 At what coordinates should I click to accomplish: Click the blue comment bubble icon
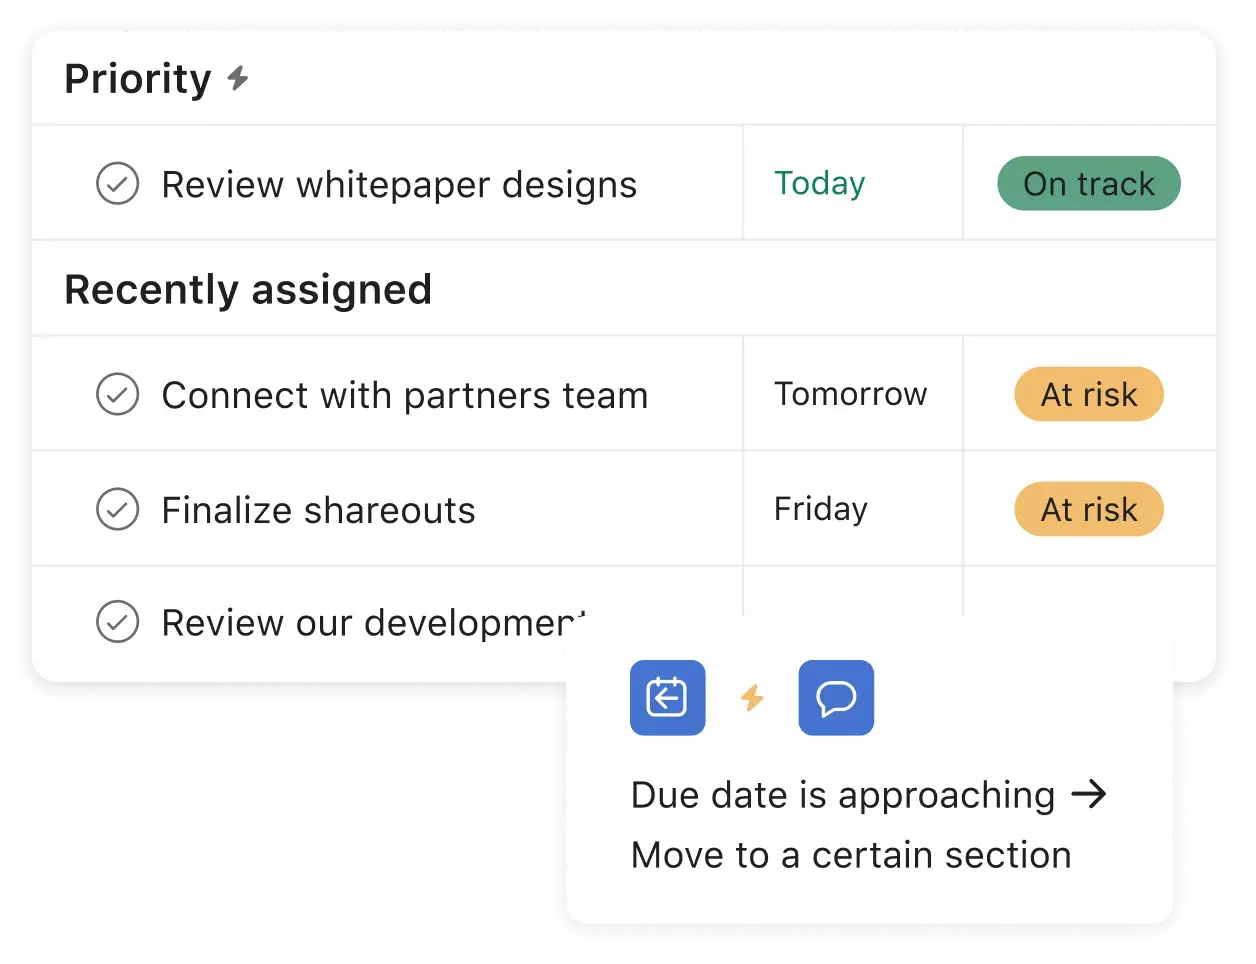[x=836, y=698]
